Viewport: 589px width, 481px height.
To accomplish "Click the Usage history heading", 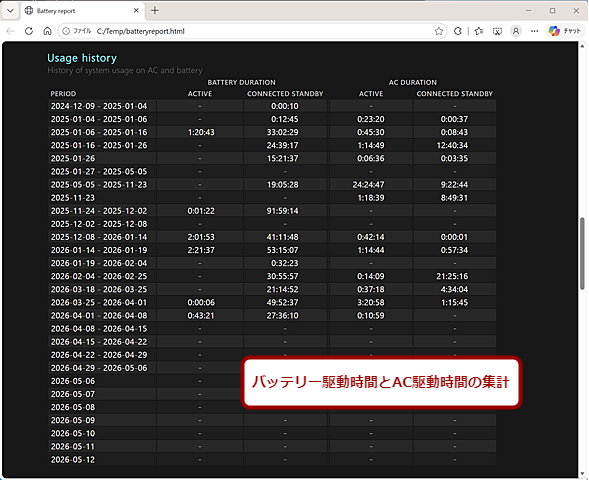I will coord(82,58).
